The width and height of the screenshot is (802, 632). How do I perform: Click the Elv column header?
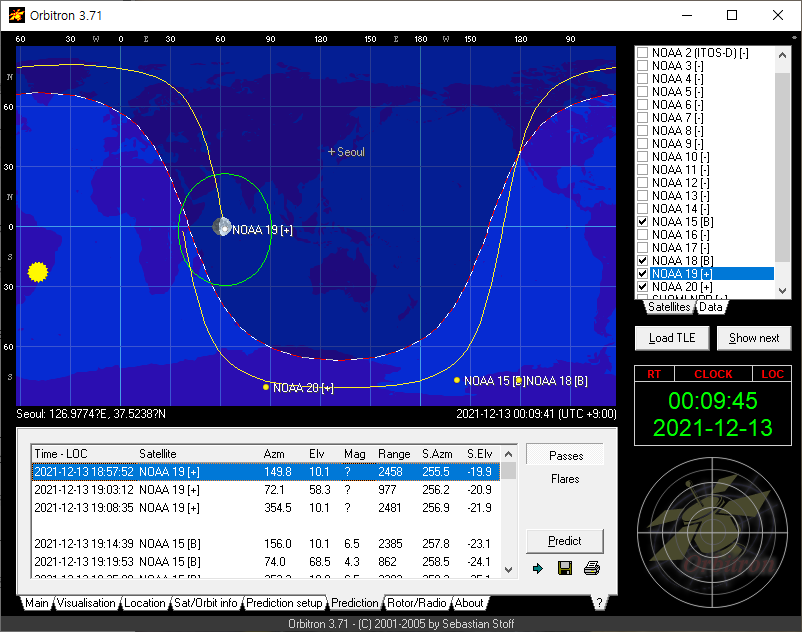click(x=323, y=454)
